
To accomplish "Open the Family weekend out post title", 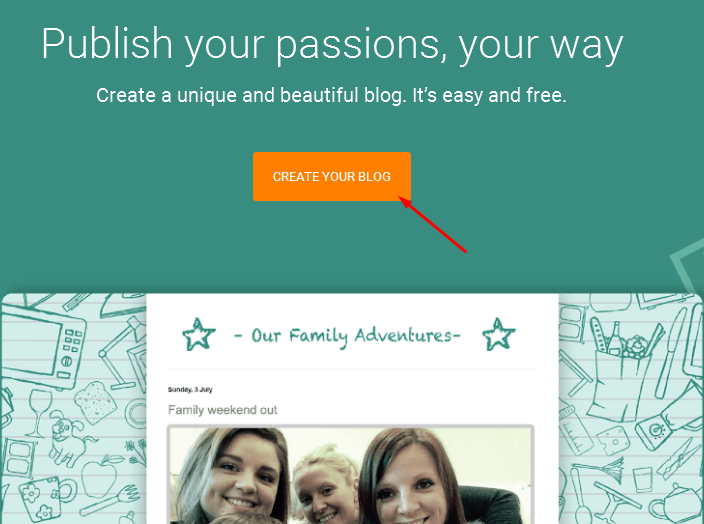I will 223,410.
